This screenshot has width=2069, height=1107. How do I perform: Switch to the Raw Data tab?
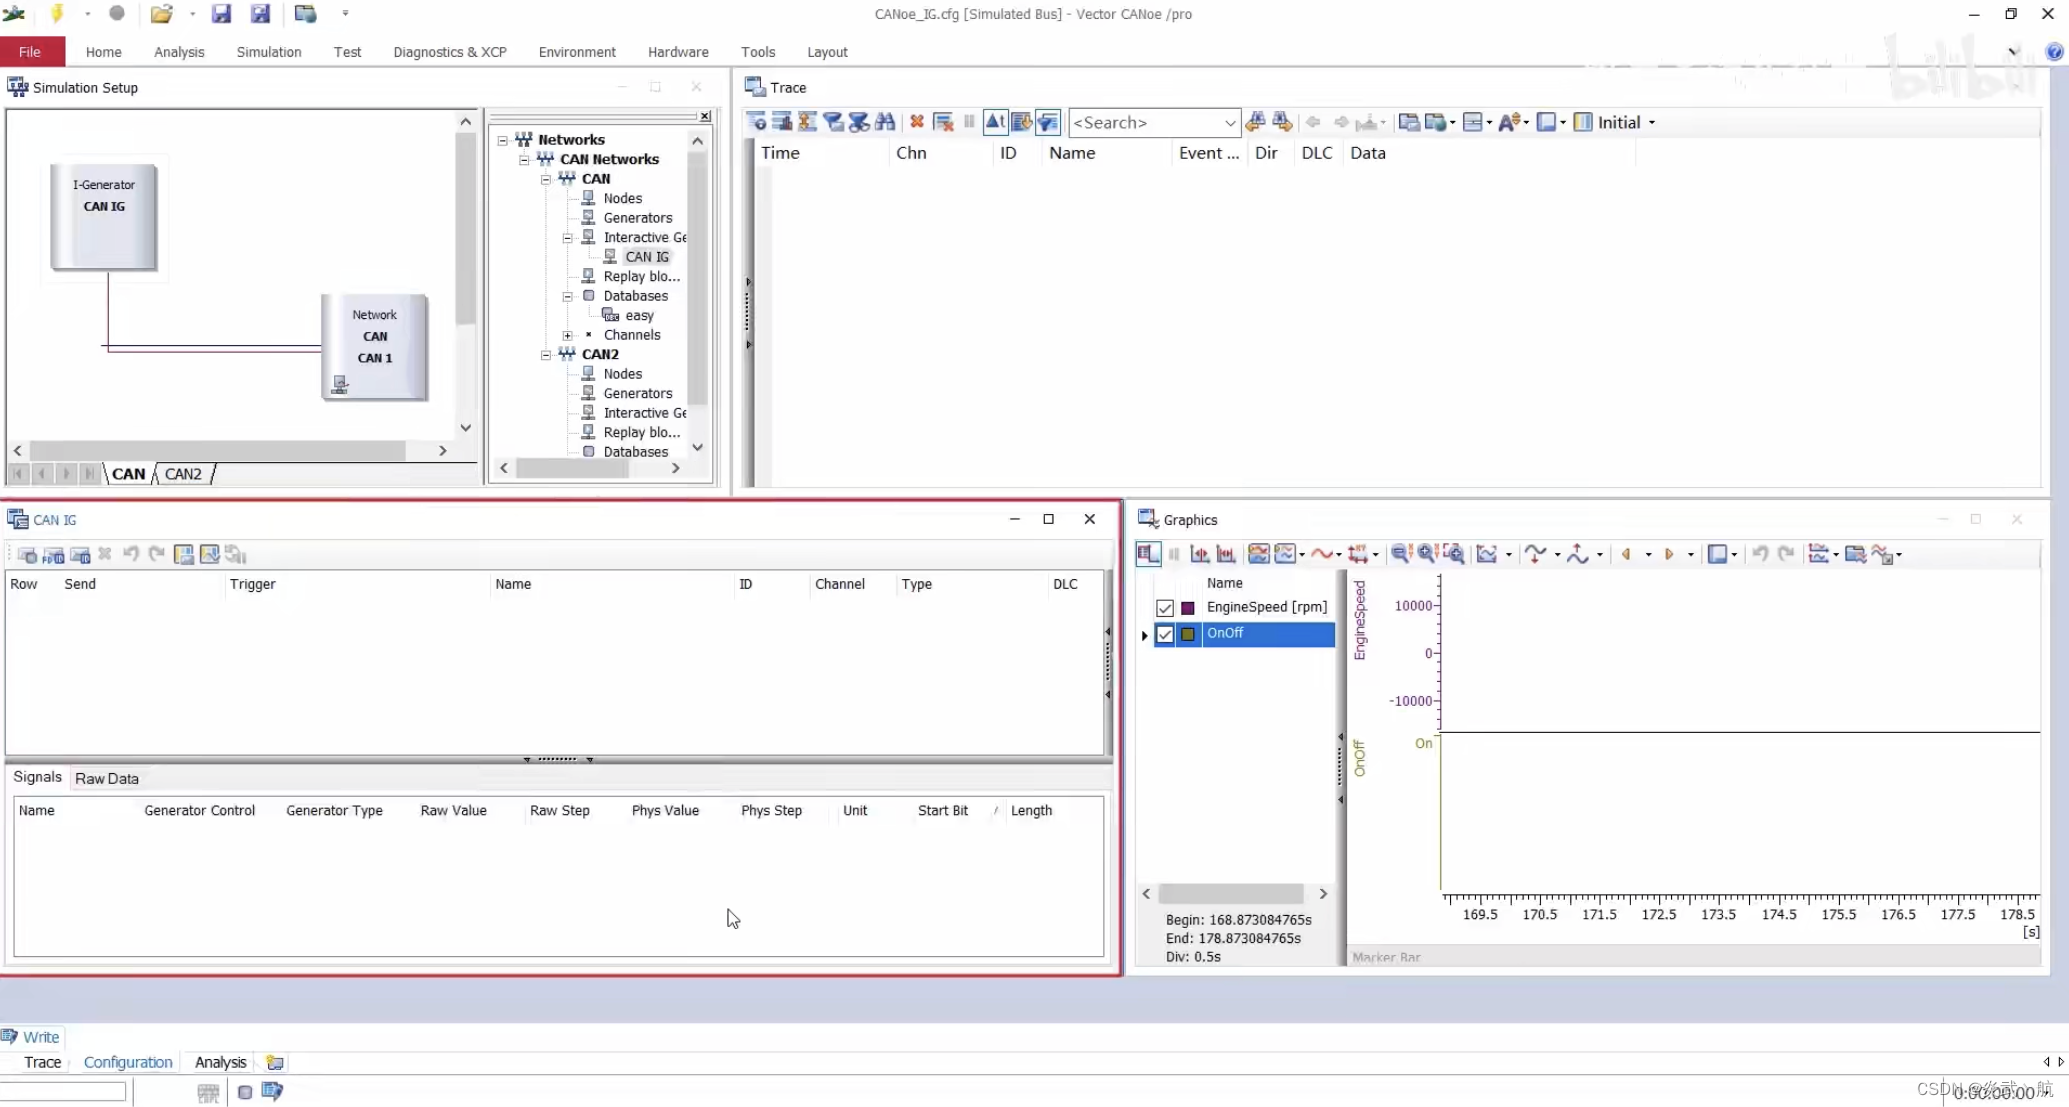pos(106,778)
